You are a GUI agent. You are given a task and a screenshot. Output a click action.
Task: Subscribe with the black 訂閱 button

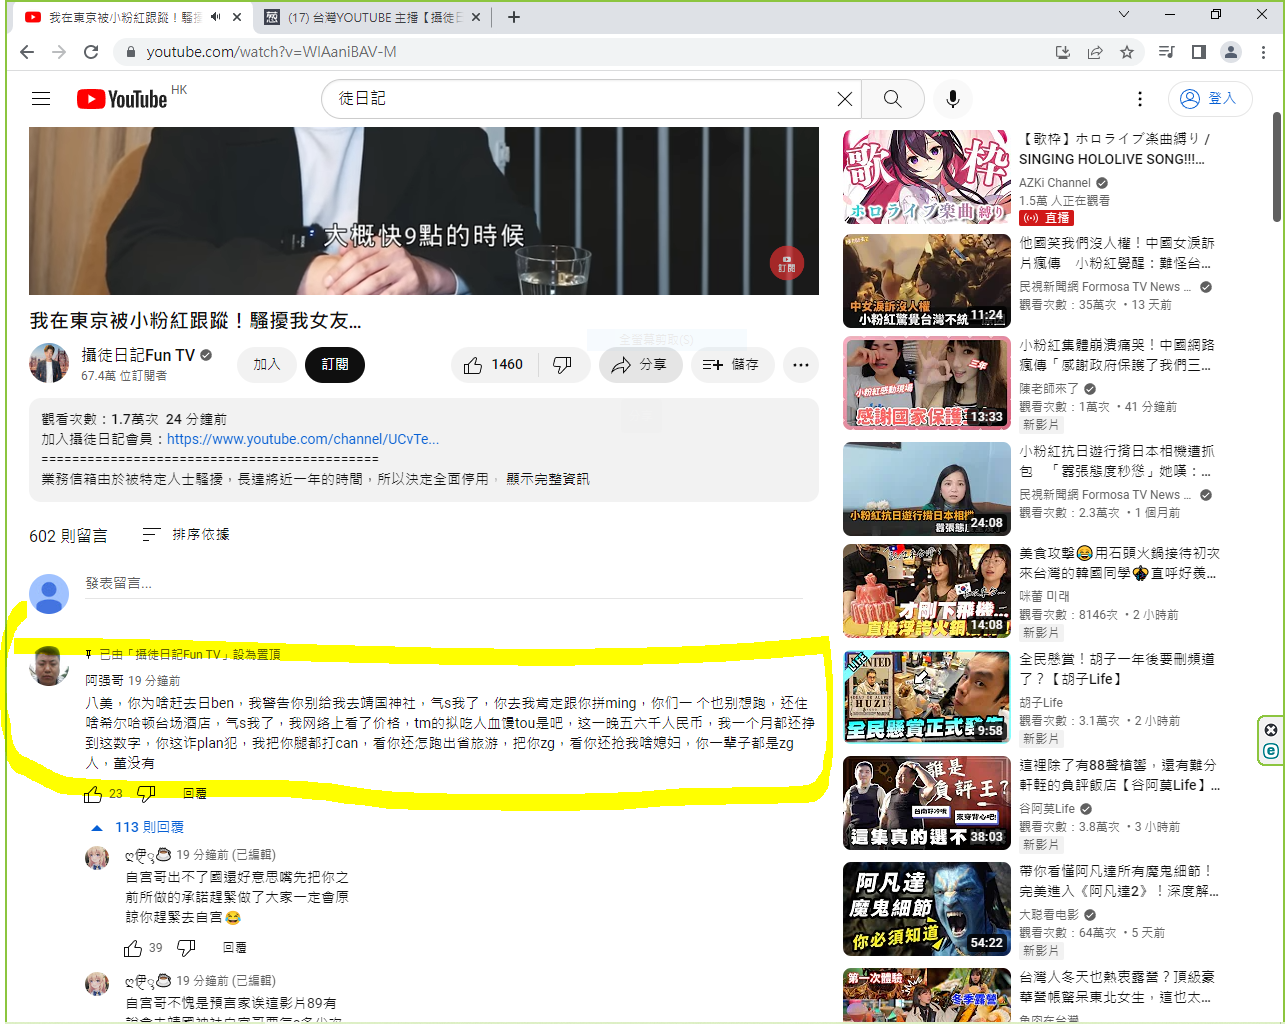335,365
